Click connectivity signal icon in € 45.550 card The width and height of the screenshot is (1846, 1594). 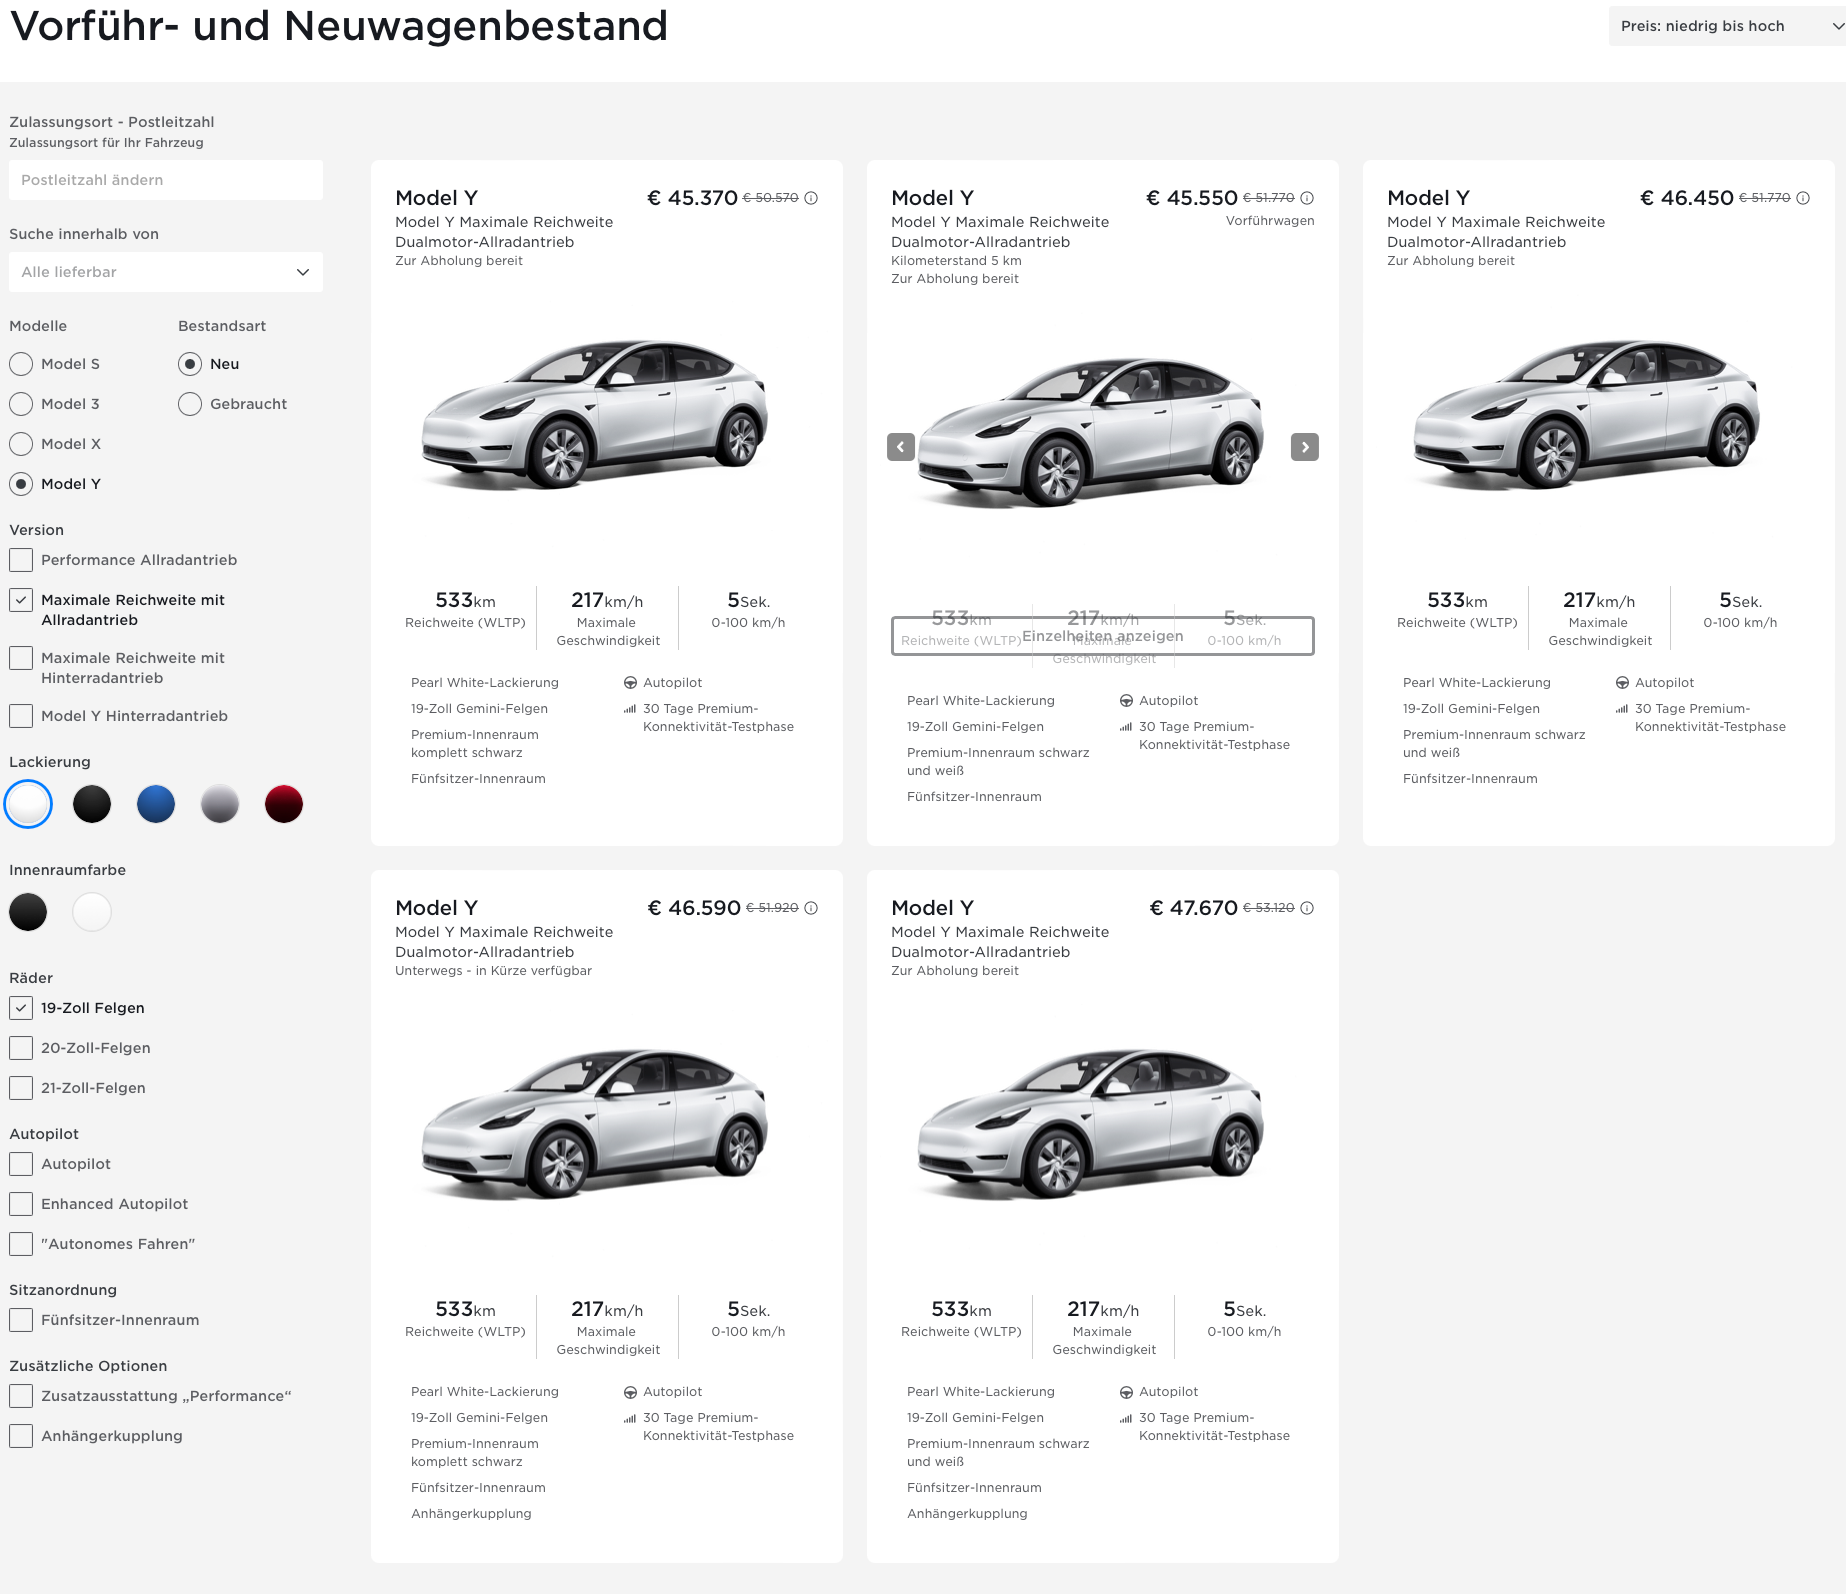click(x=1126, y=727)
